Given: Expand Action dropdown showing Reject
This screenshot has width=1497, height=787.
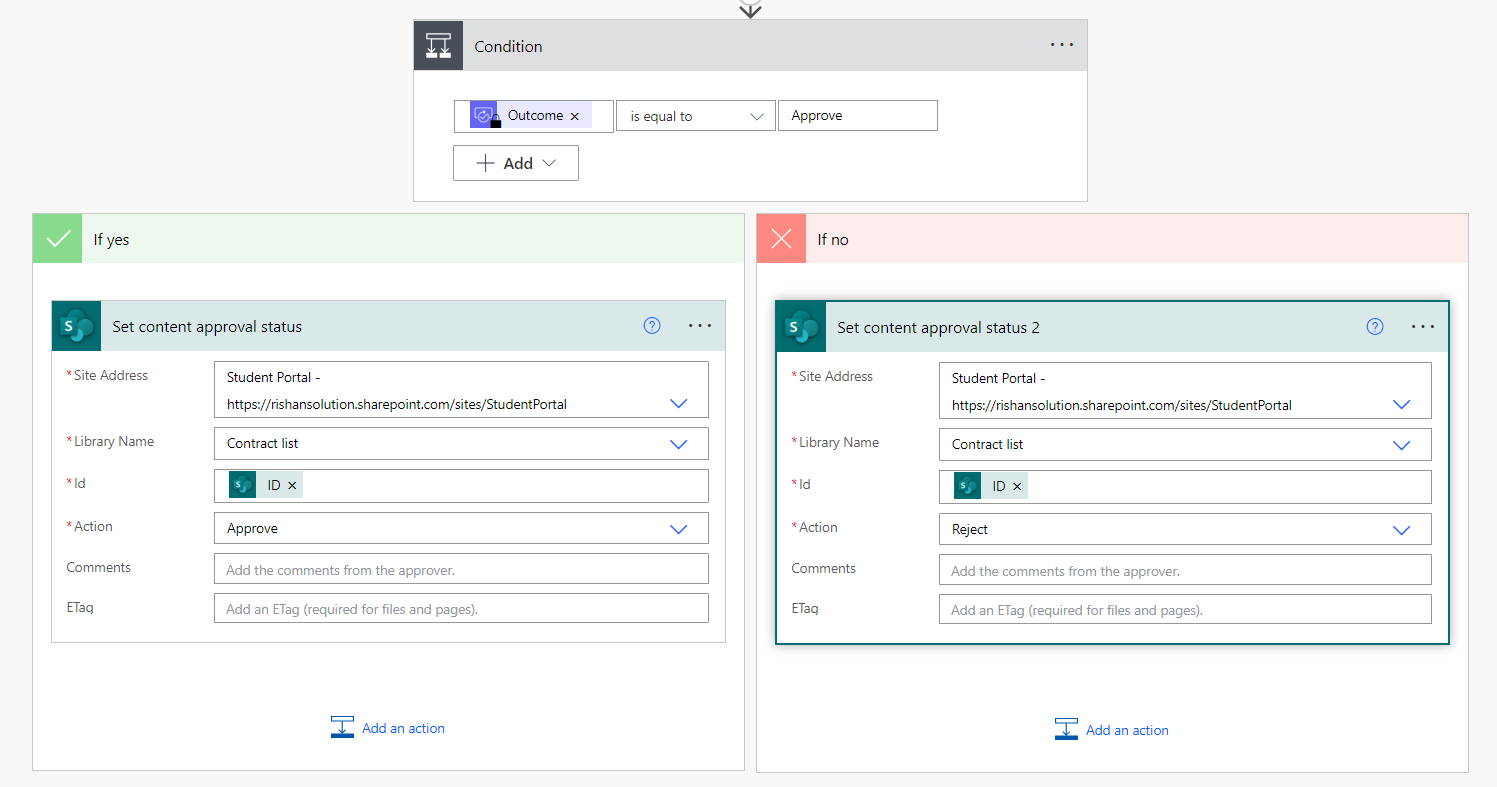Looking at the screenshot, I should point(1401,530).
